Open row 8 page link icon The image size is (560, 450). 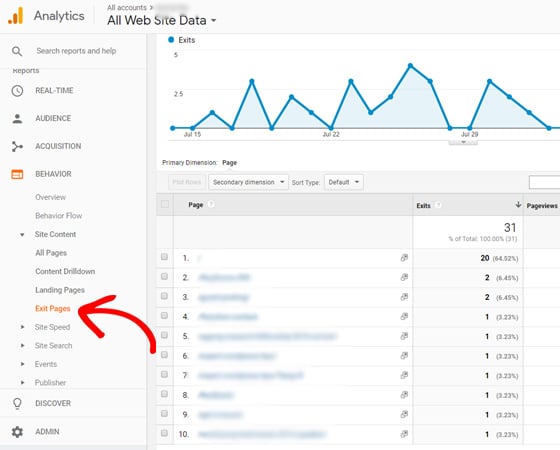tap(404, 395)
